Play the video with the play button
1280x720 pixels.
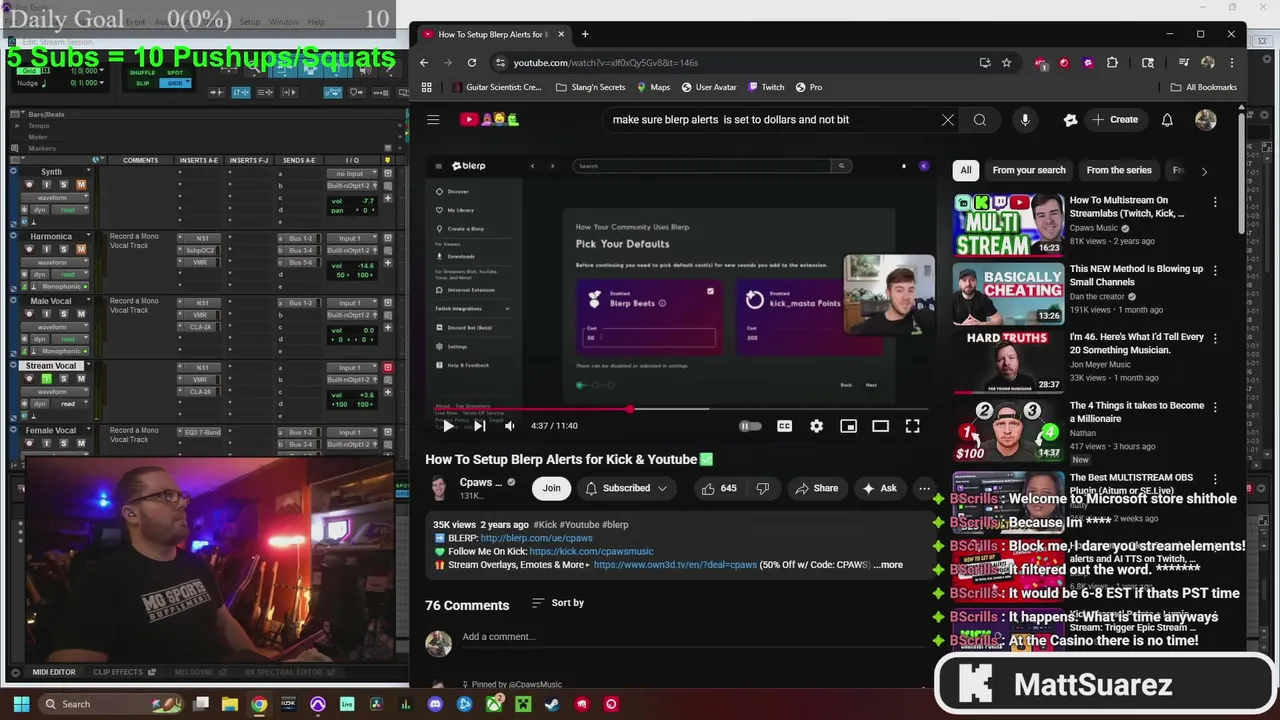click(x=447, y=426)
